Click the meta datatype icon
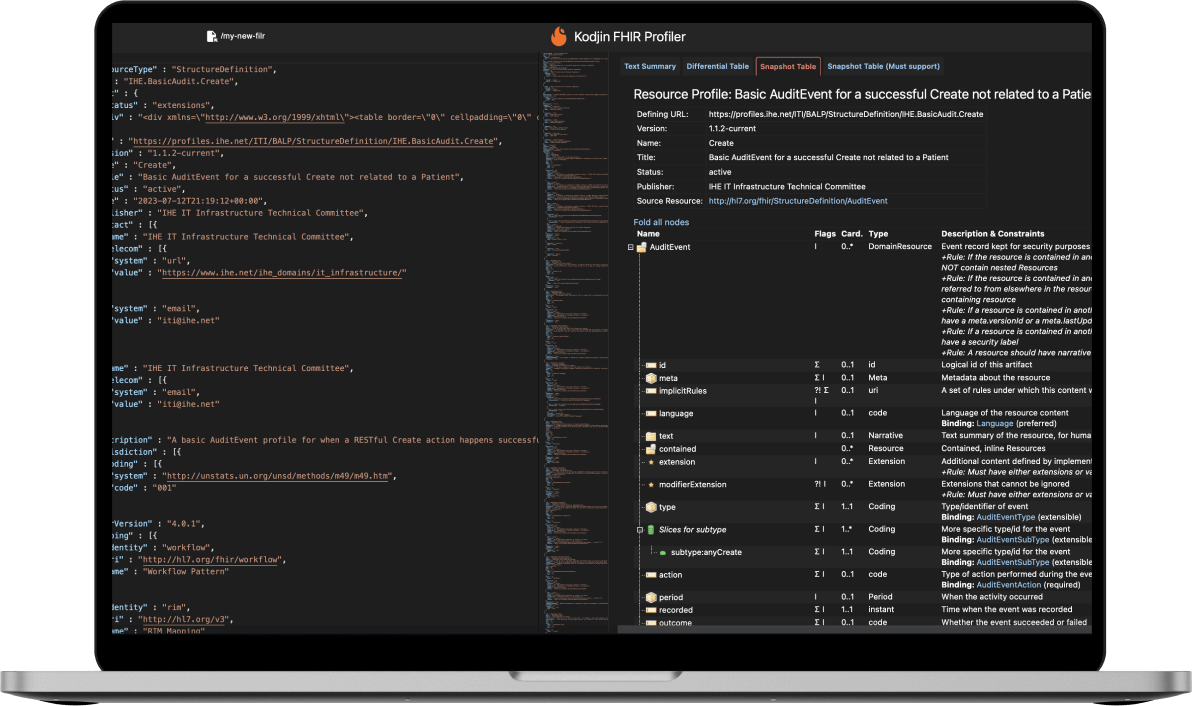The image size is (1193, 706). tap(651, 378)
